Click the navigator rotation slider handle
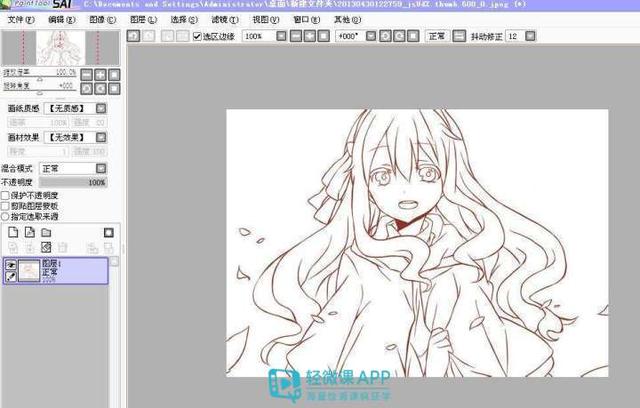Screen dimensions: 640x408 40,93
